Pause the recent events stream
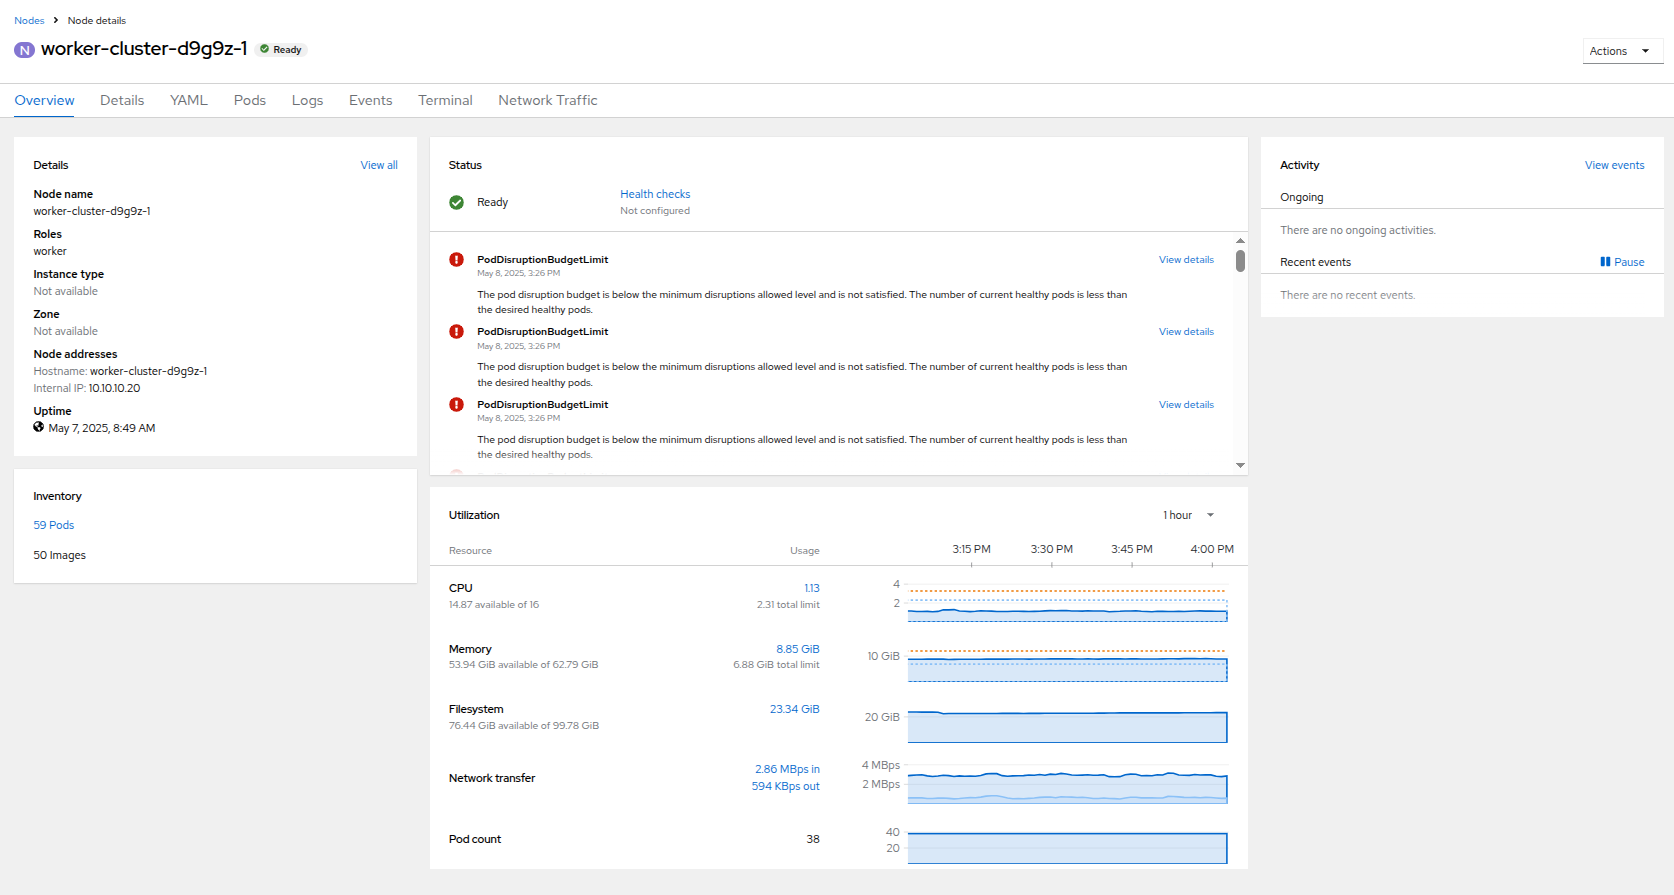This screenshot has width=1674, height=895. pyautogui.click(x=1621, y=262)
